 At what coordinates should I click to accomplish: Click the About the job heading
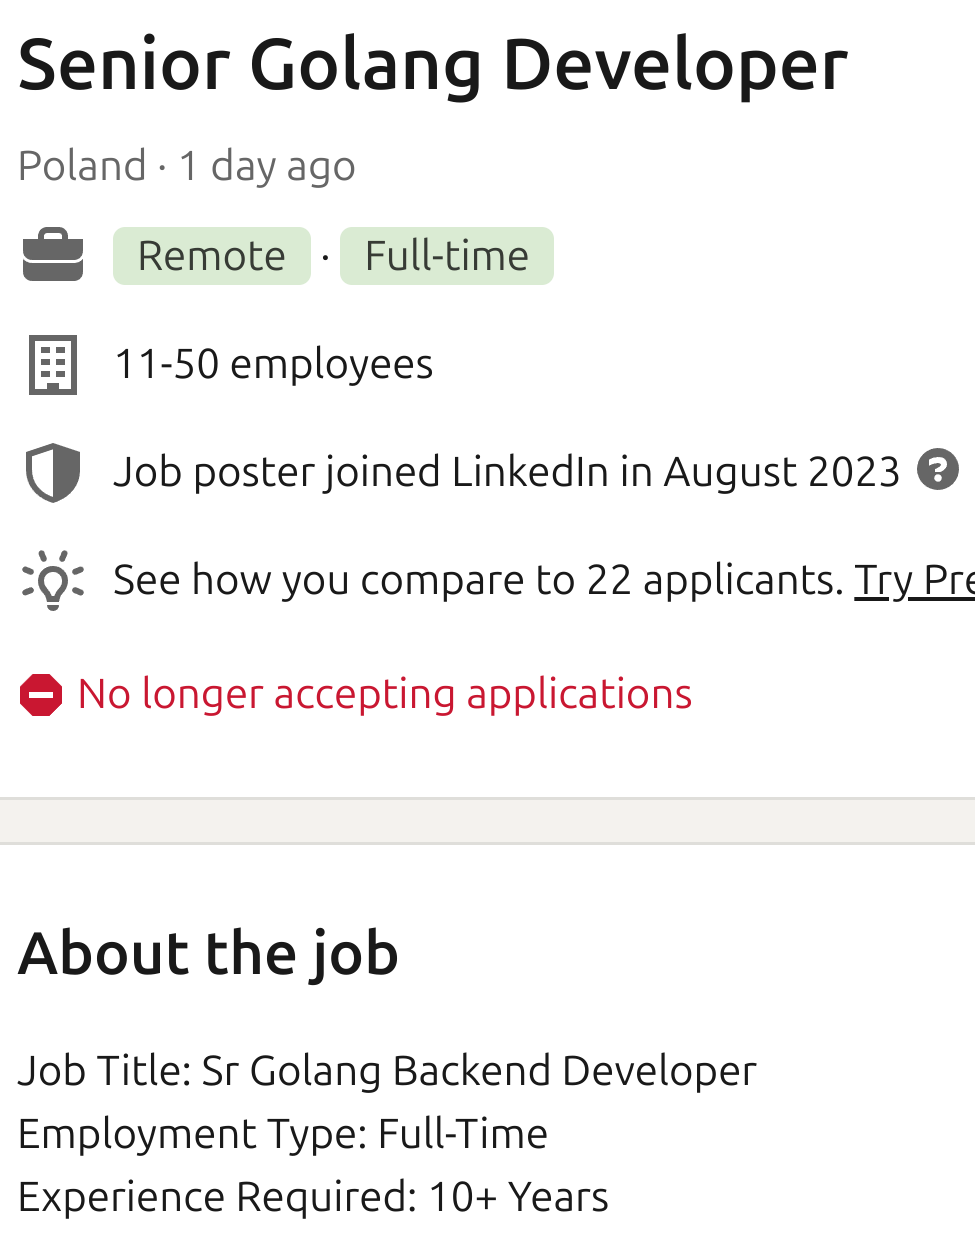(208, 952)
